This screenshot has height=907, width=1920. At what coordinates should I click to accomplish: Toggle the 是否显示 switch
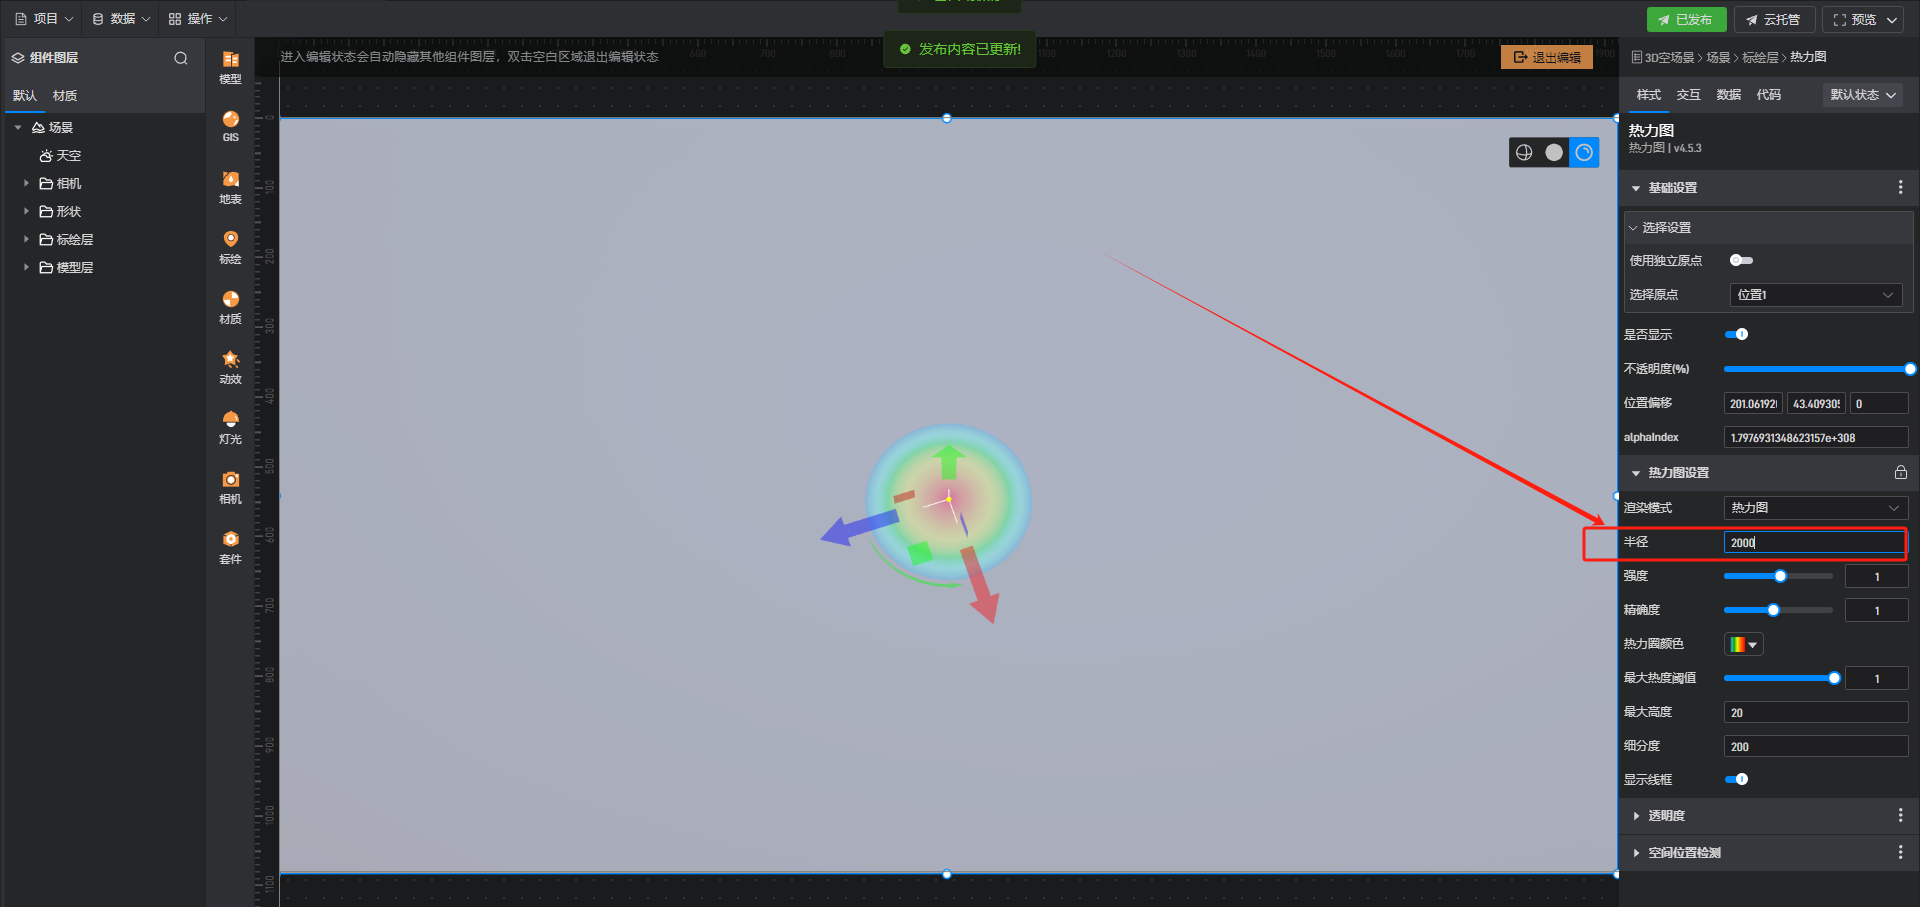[x=1737, y=334]
